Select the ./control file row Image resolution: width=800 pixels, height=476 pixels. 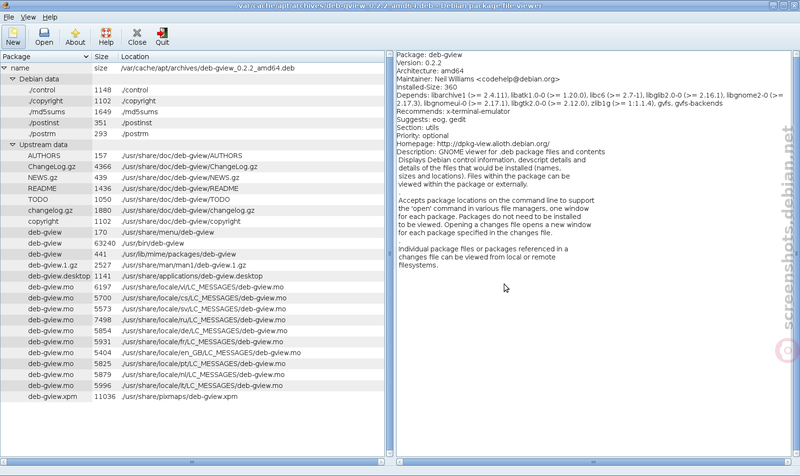[x=192, y=90]
